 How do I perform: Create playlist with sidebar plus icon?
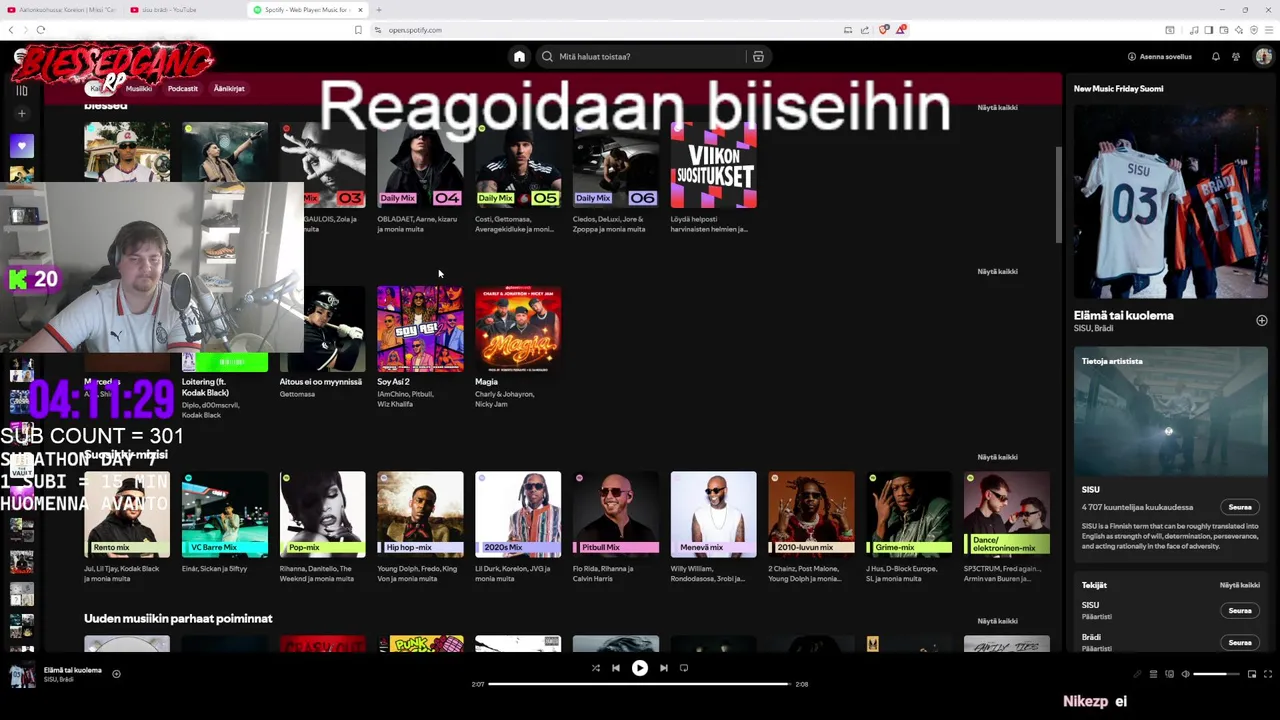[x=21, y=114]
